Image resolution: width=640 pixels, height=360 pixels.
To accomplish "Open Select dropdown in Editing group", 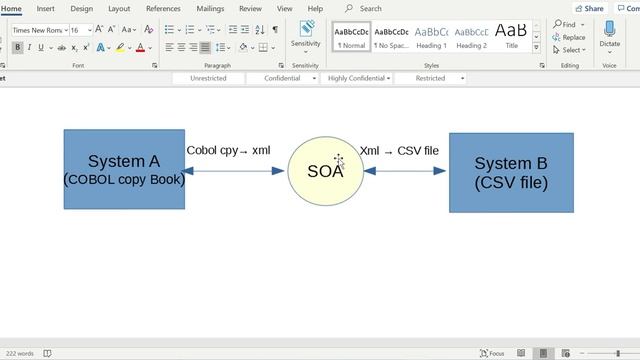I will pyautogui.click(x=569, y=50).
